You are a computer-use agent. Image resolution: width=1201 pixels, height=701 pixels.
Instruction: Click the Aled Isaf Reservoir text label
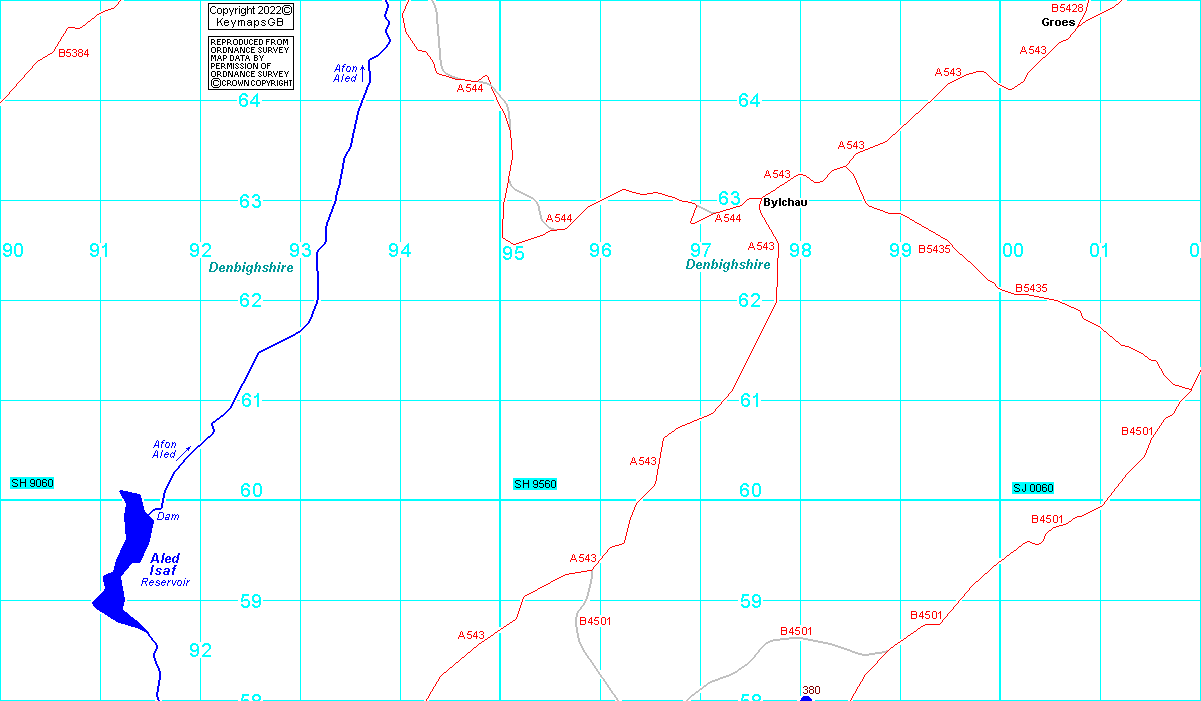click(x=165, y=570)
